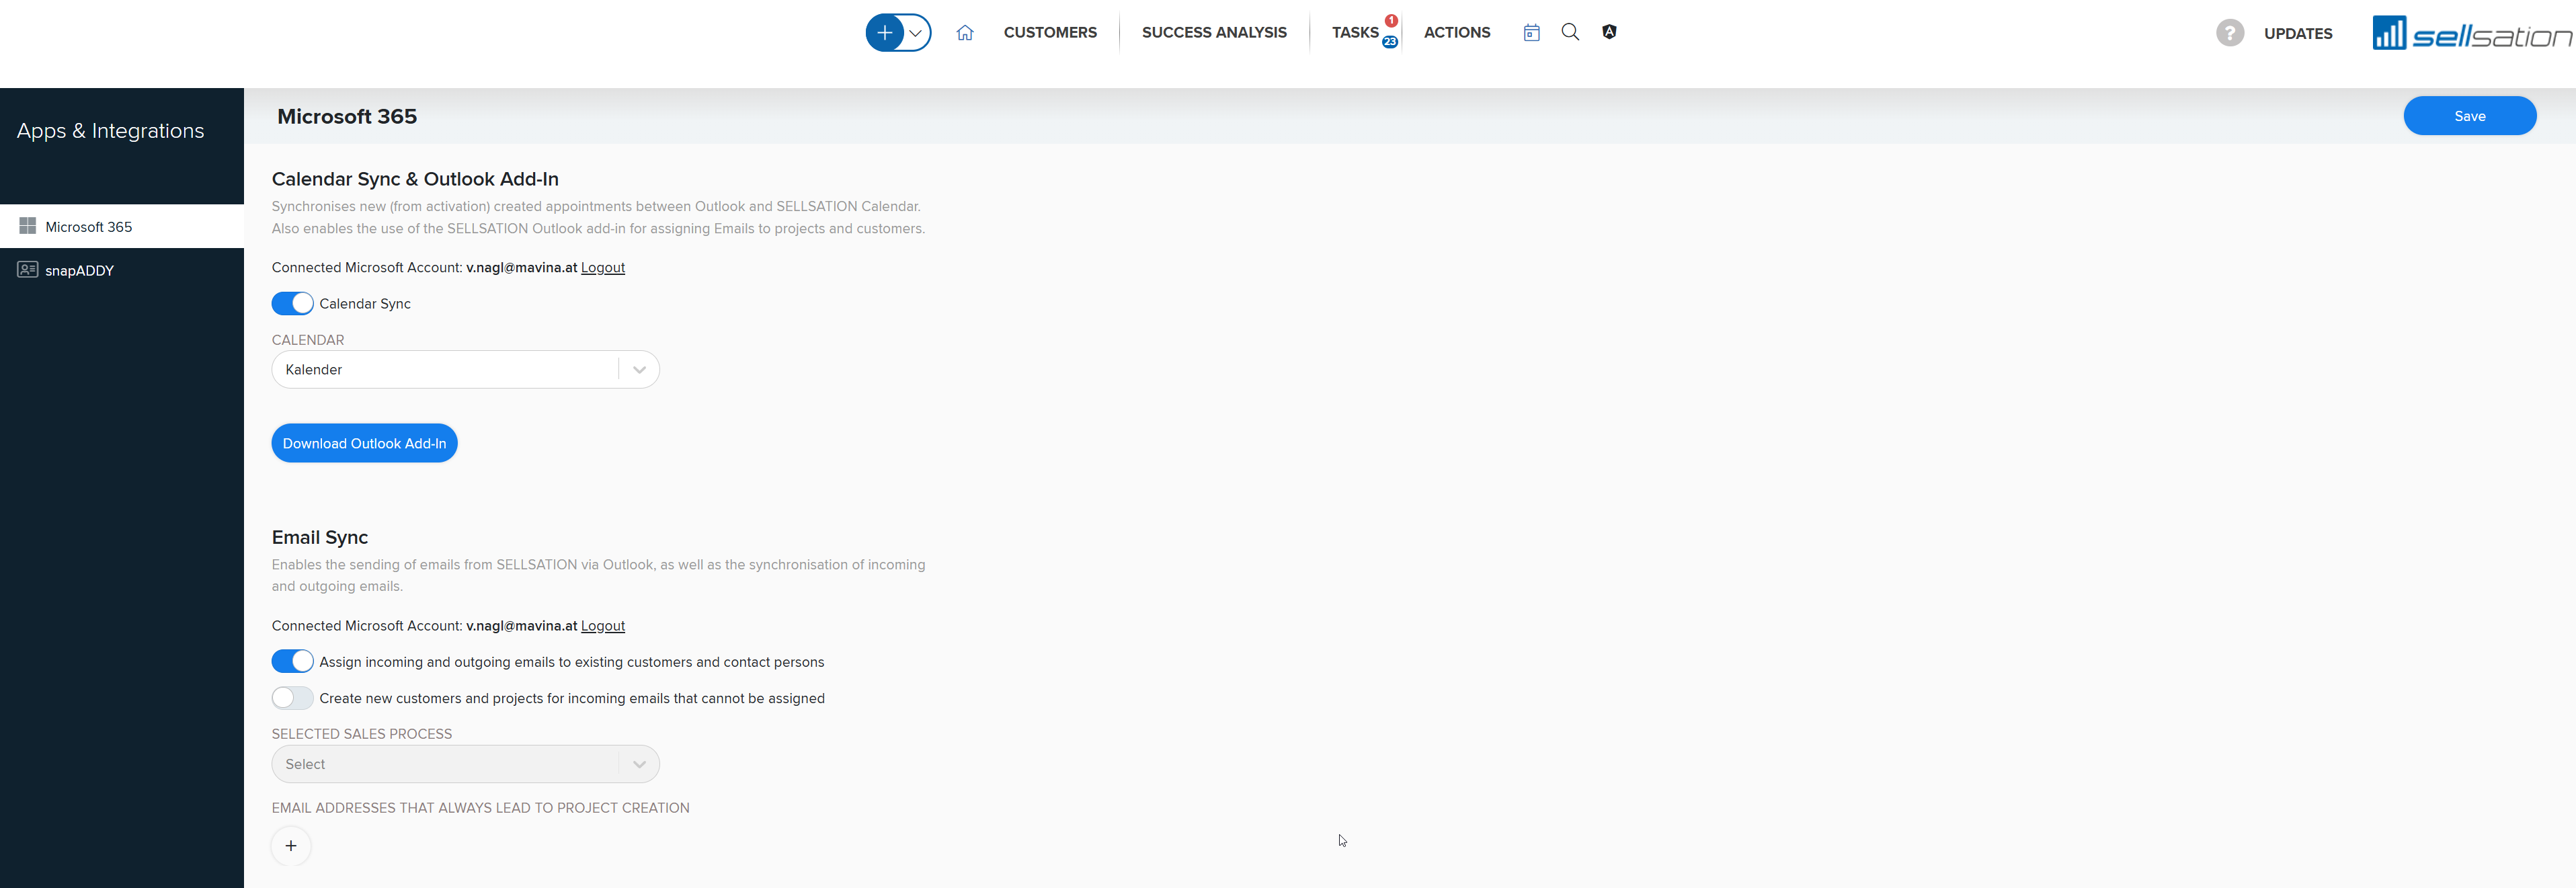Open the Kalender calendar dropdown
The width and height of the screenshot is (2576, 888).
click(465, 369)
